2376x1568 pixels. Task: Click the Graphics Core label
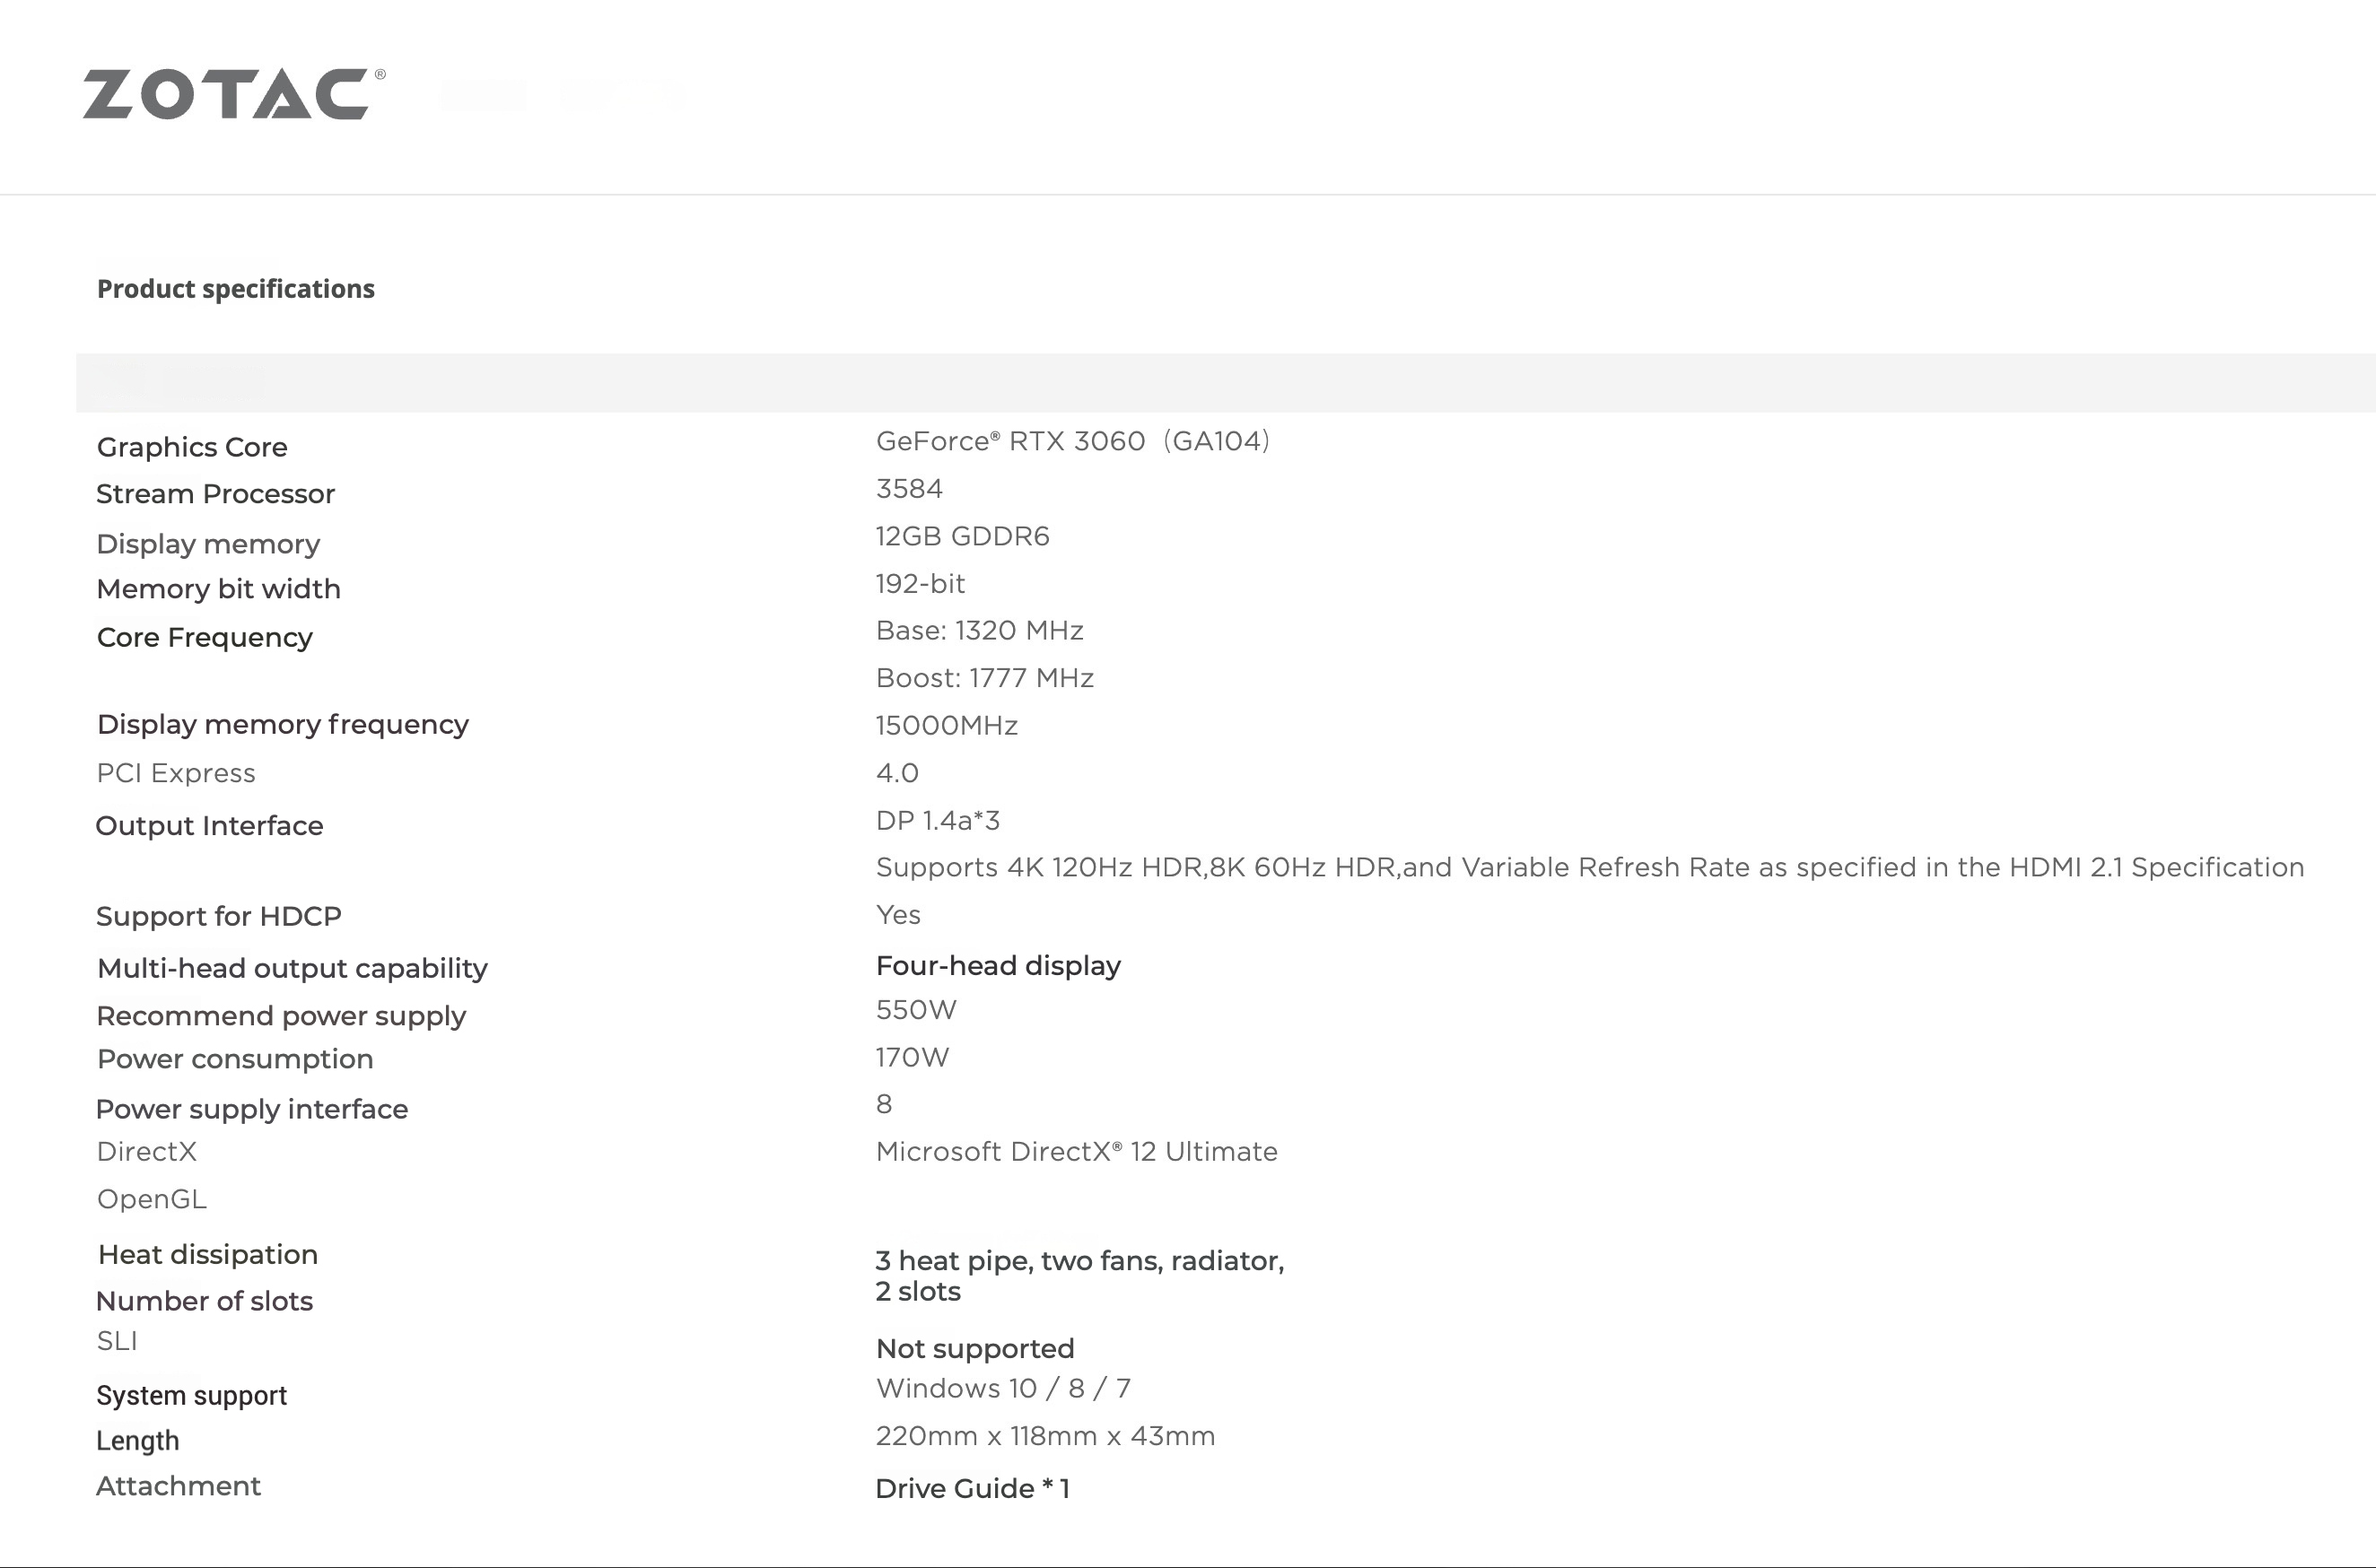click(192, 447)
